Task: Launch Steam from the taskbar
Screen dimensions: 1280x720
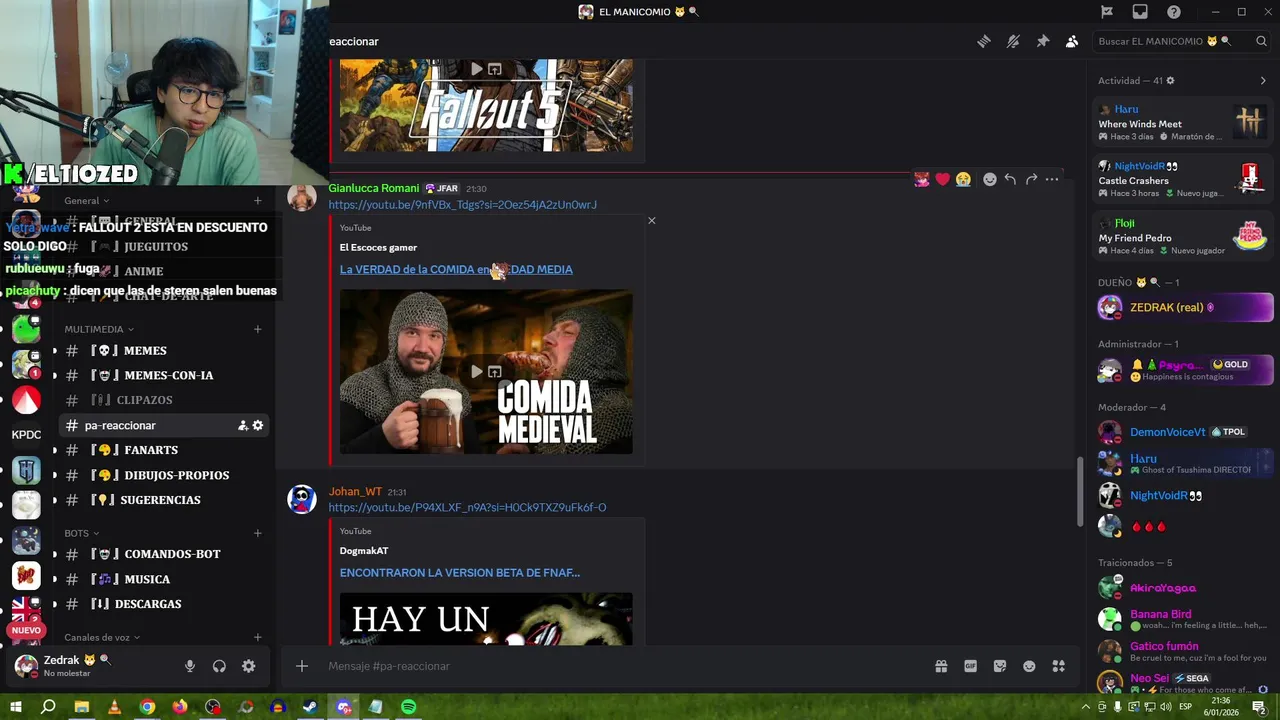Action: coord(310,707)
